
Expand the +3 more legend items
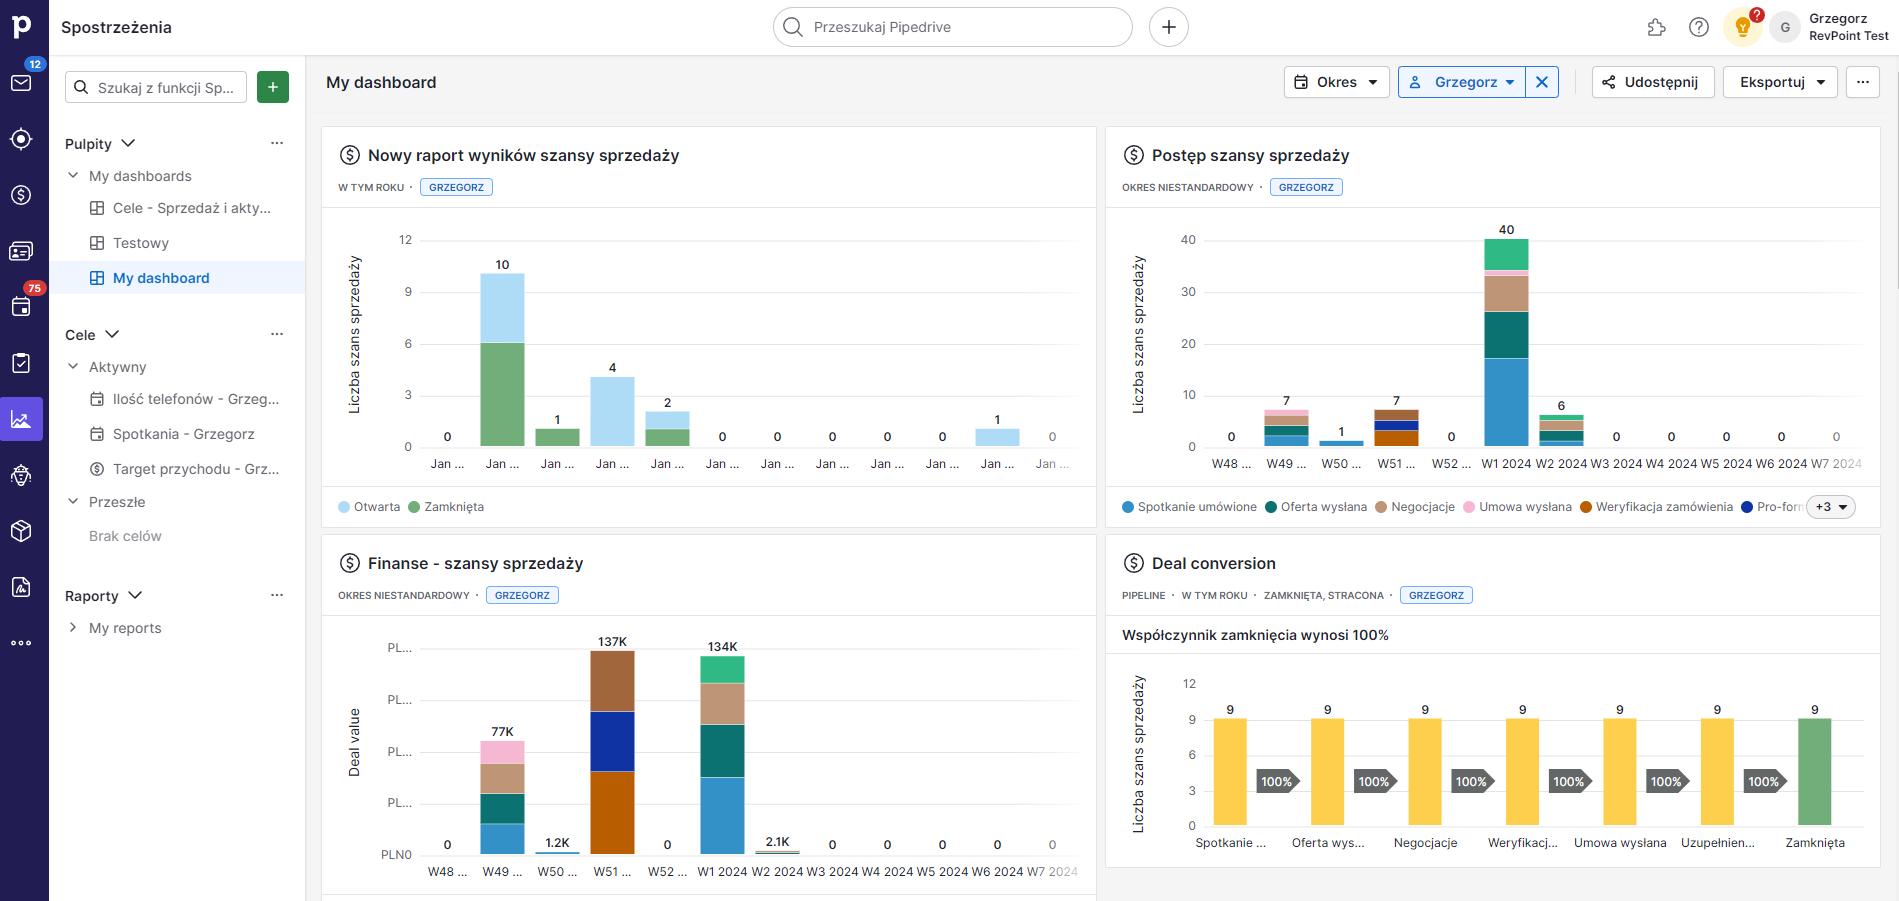coord(1831,507)
